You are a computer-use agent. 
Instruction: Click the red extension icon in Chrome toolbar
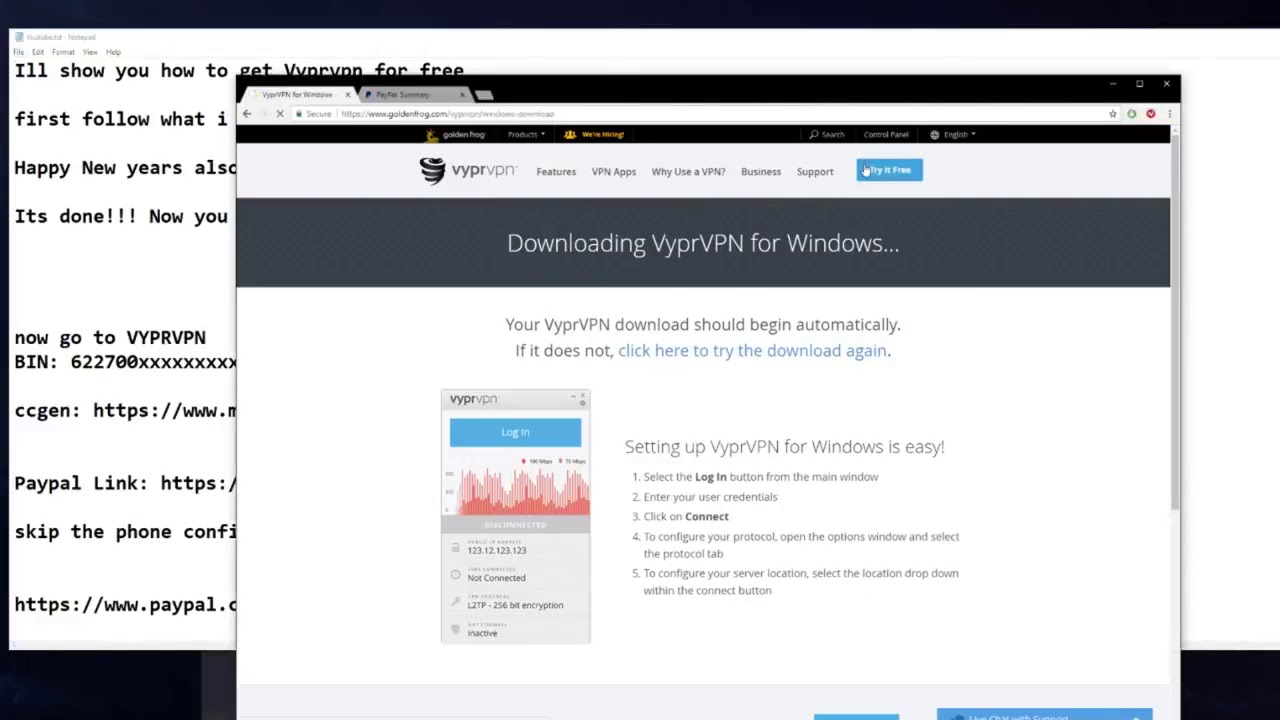(1151, 114)
